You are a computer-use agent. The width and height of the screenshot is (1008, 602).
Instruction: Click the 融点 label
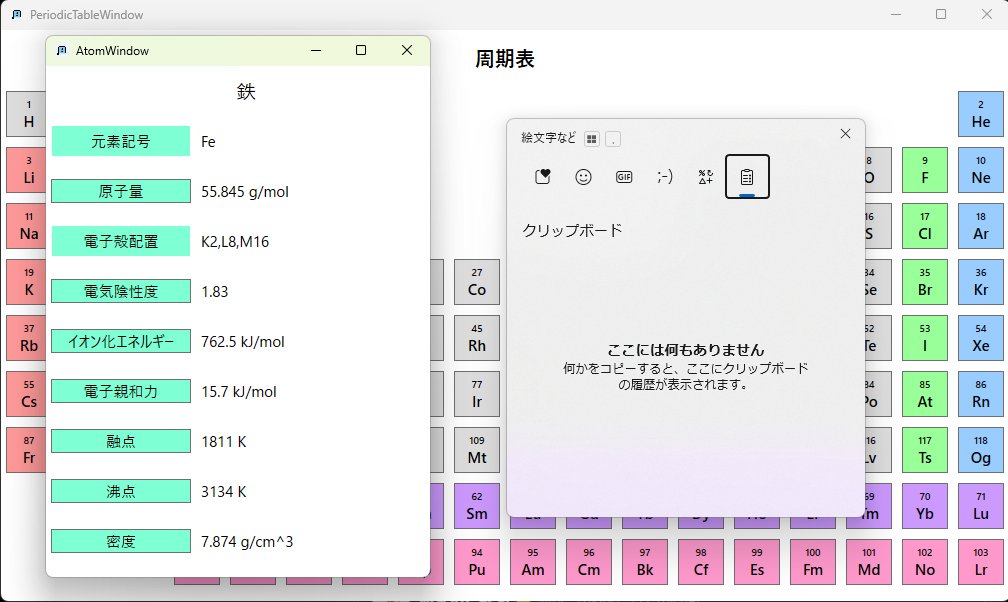pyautogui.click(x=121, y=441)
